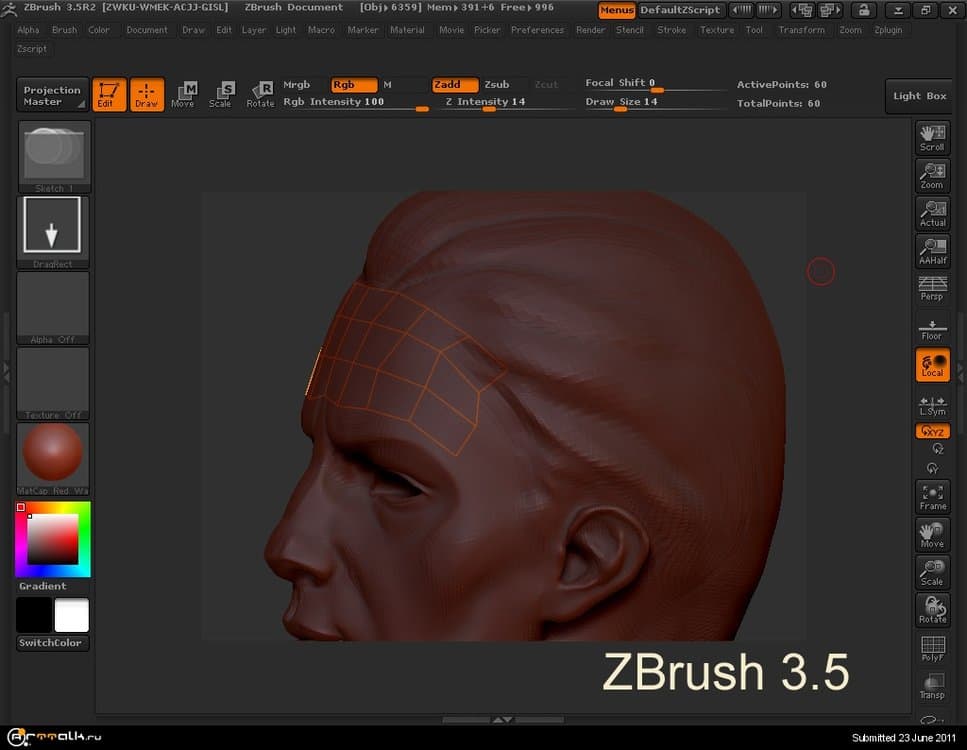Click the Frame mesh icon

point(932,497)
